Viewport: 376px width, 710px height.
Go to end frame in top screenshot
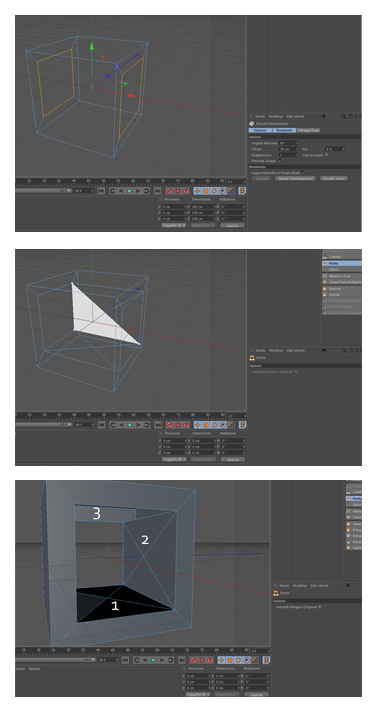(157, 191)
